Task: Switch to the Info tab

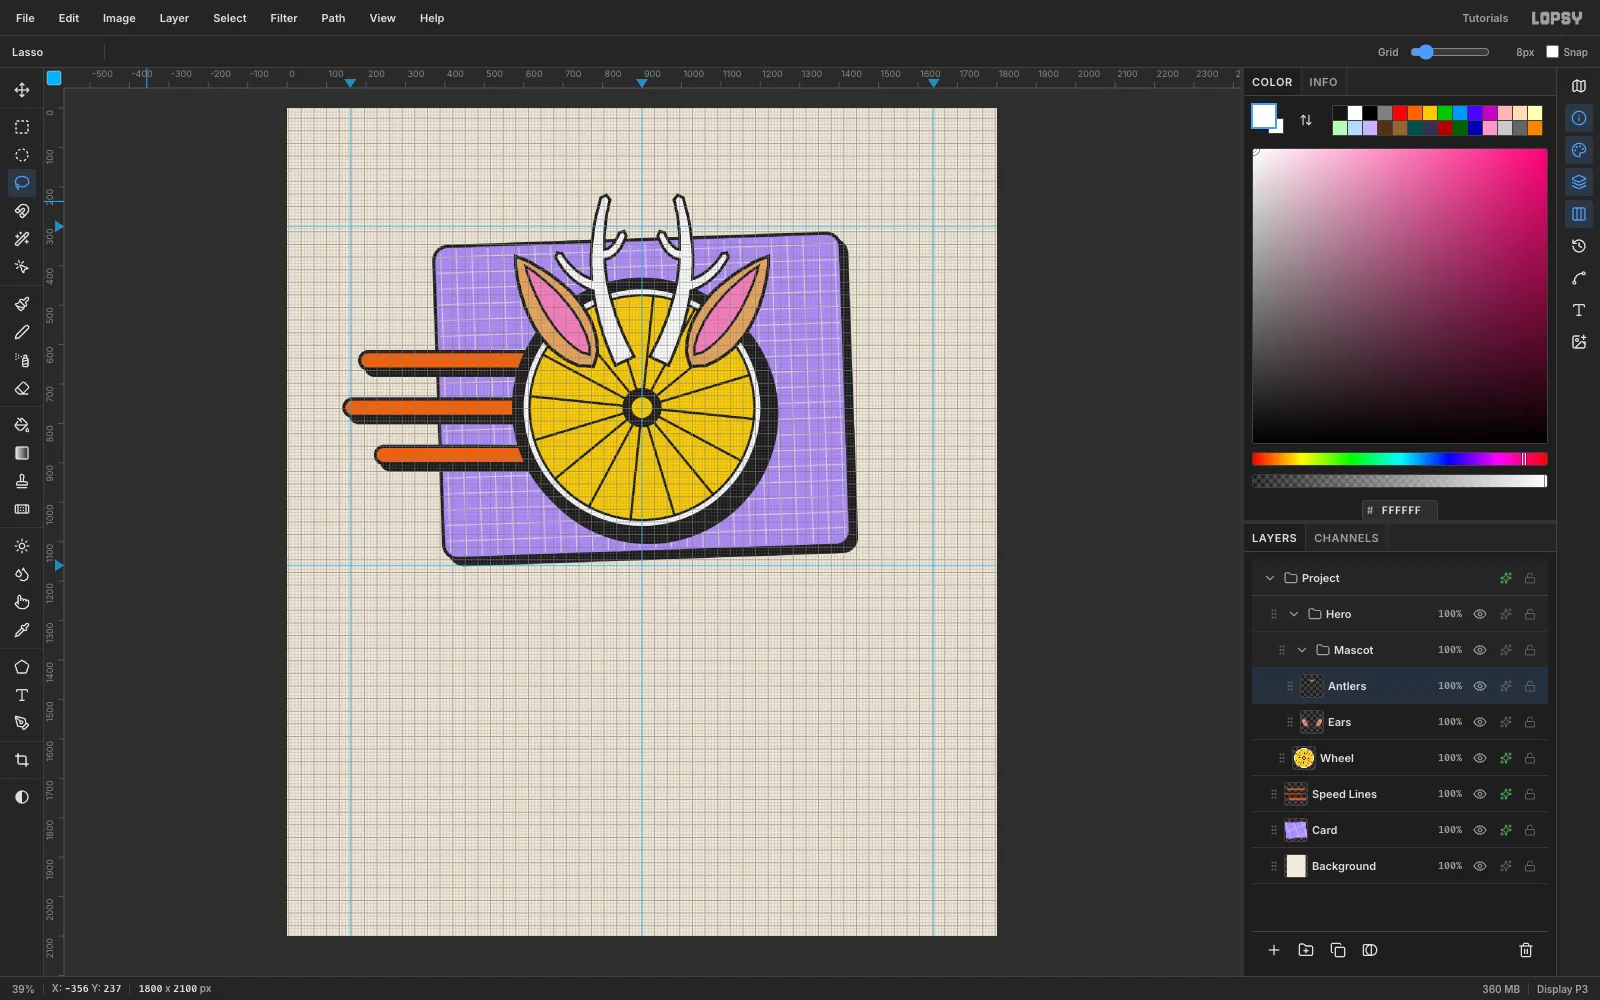Action: tap(1323, 82)
